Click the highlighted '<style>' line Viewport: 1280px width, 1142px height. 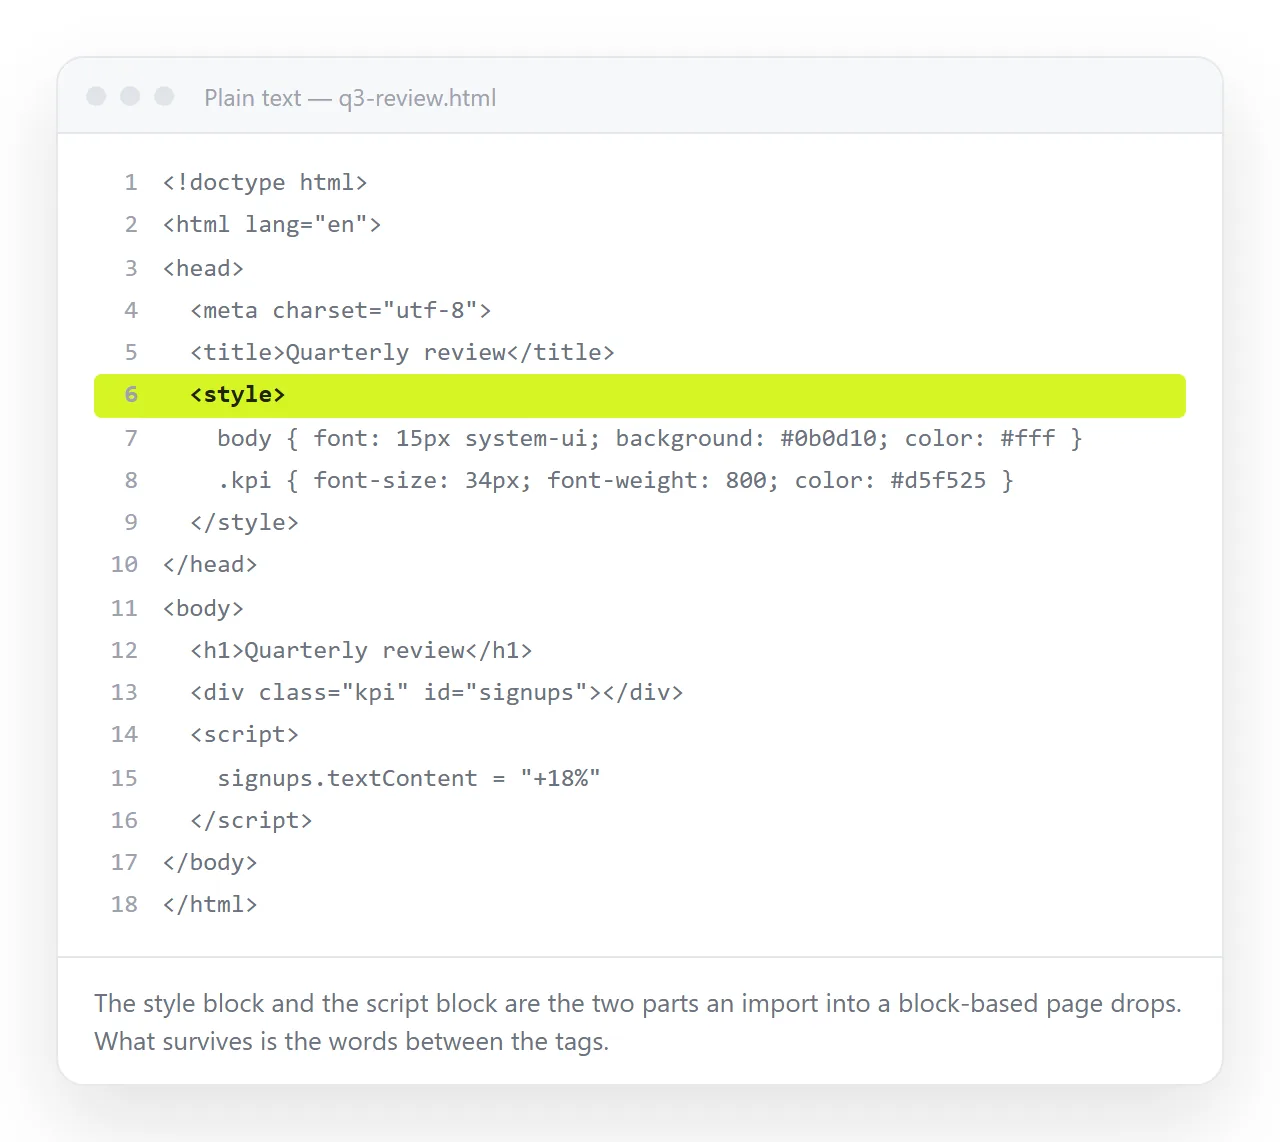point(640,395)
